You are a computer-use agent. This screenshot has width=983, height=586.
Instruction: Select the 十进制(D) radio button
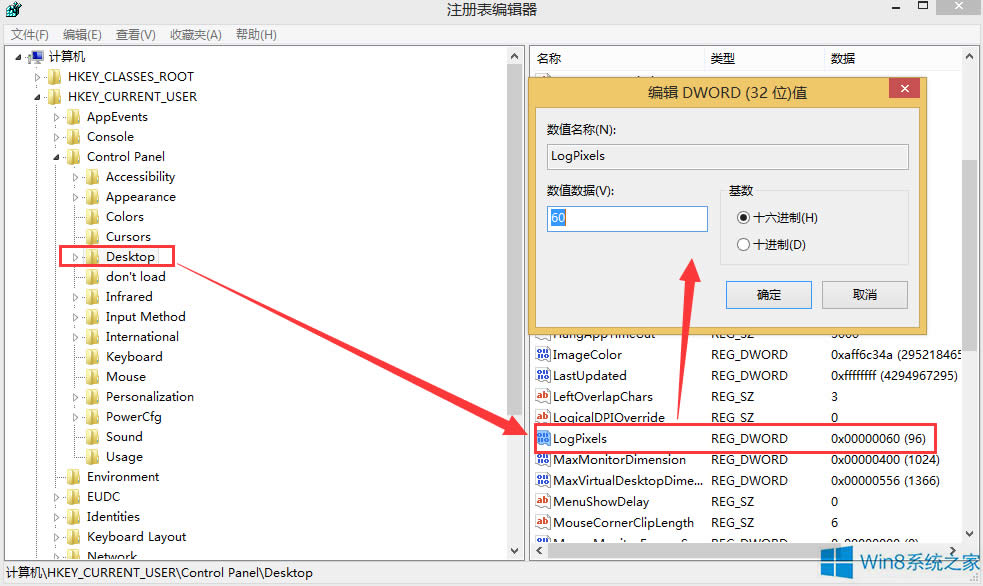(x=743, y=244)
